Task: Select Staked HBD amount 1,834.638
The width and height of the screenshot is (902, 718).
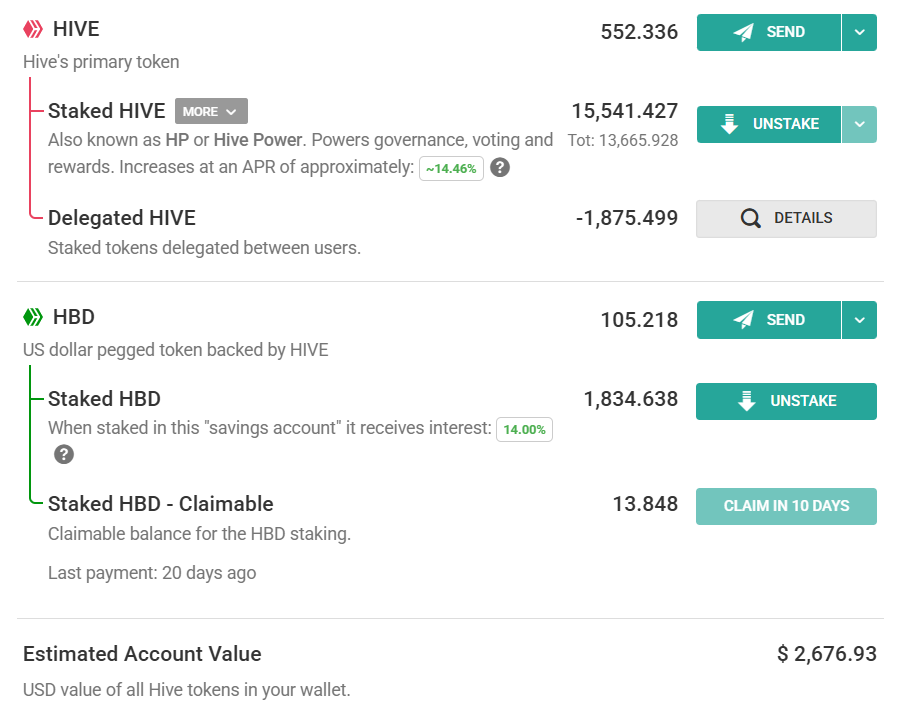Action: tap(631, 399)
